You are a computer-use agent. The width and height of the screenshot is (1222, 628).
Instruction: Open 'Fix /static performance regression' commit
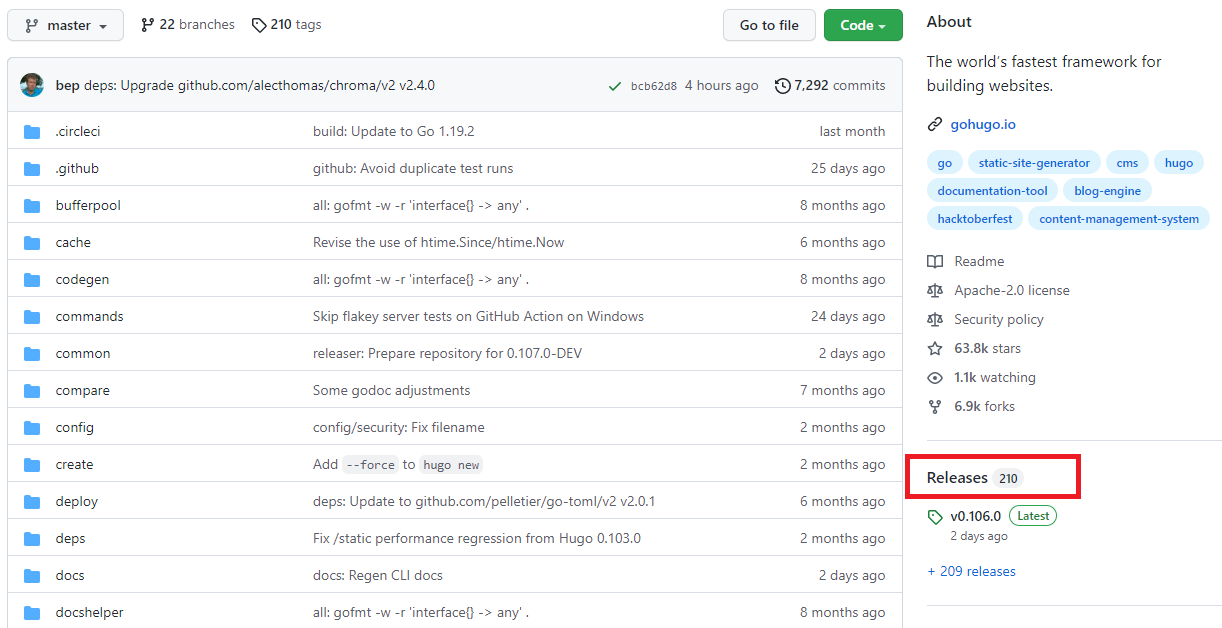[x=477, y=538]
